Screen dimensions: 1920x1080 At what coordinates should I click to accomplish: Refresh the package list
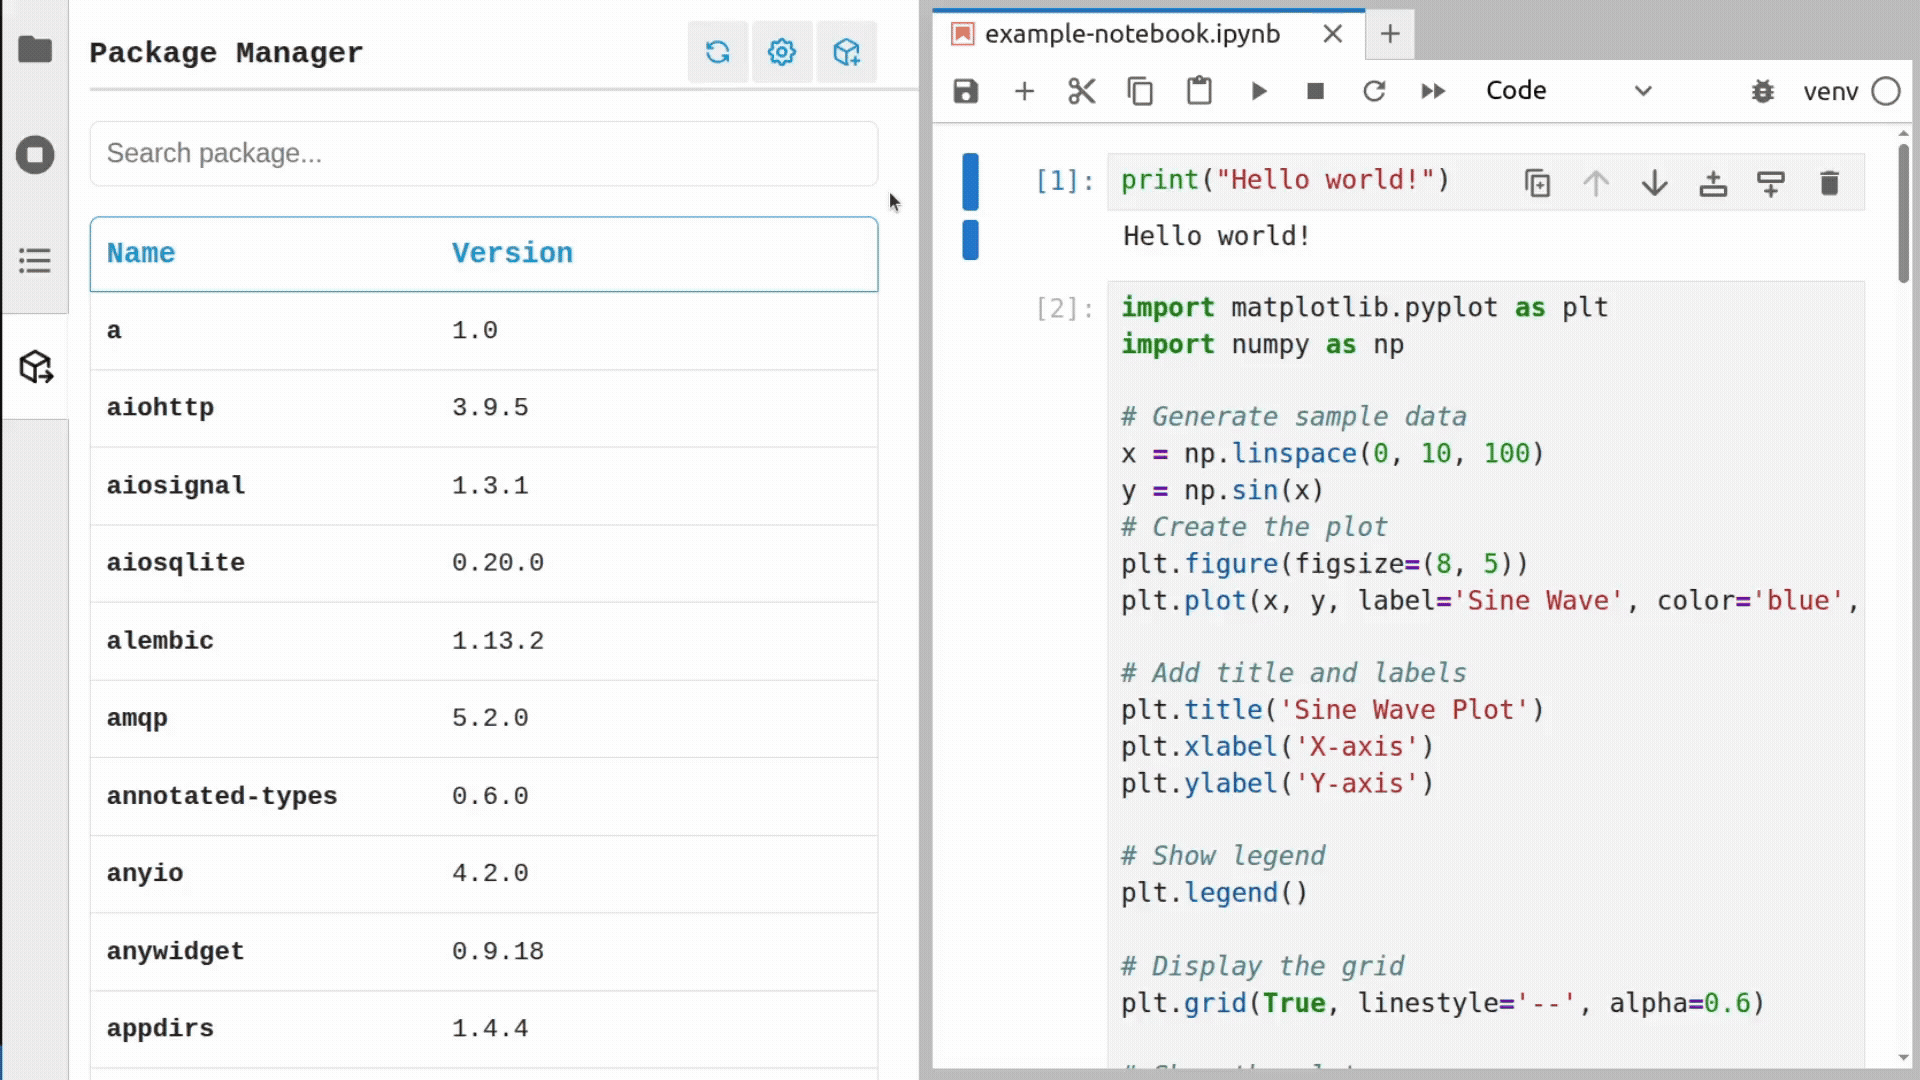pyautogui.click(x=718, y=52)
